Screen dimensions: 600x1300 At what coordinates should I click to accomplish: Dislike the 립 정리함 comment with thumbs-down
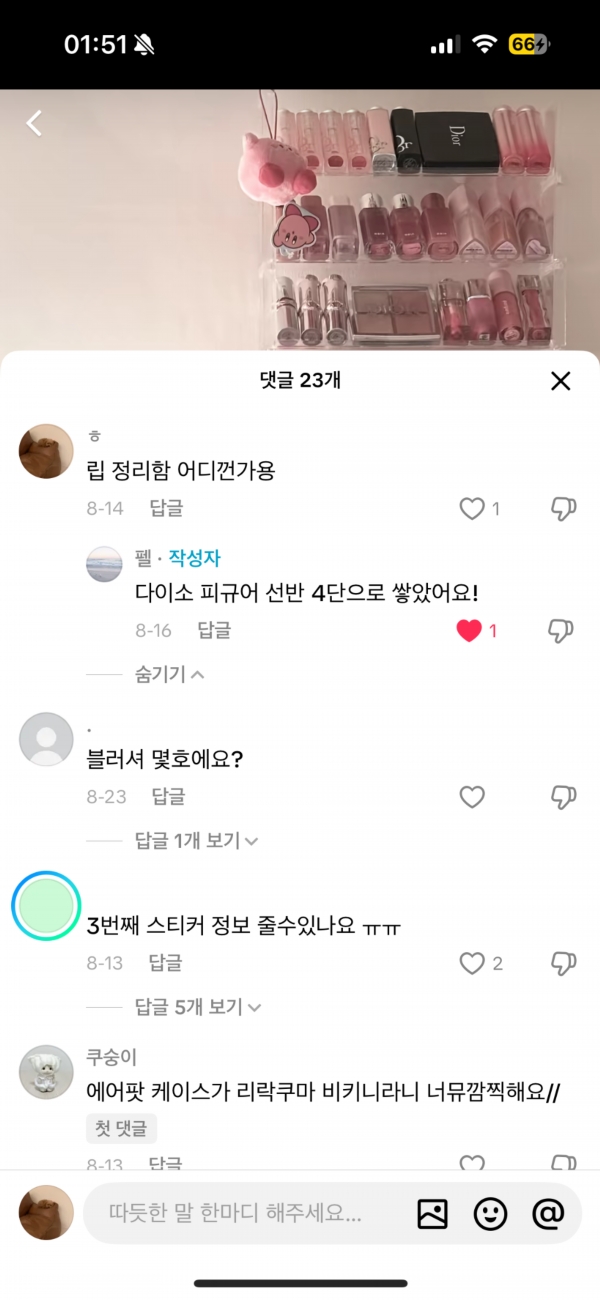pyautogui.click(x=562, y=508)
